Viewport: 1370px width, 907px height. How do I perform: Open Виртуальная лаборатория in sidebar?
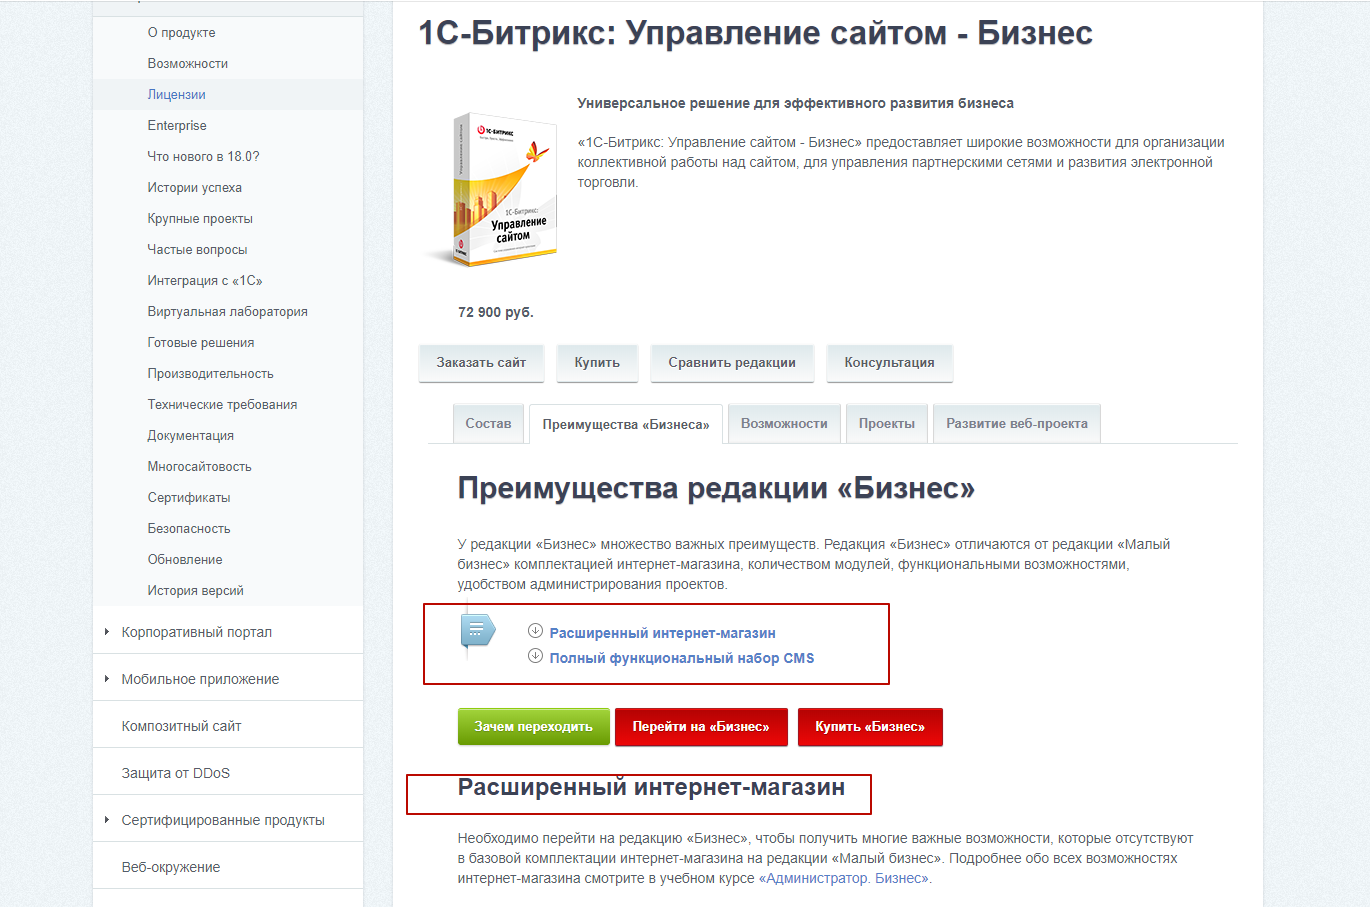pyautogui.click(x=227, y=311)
